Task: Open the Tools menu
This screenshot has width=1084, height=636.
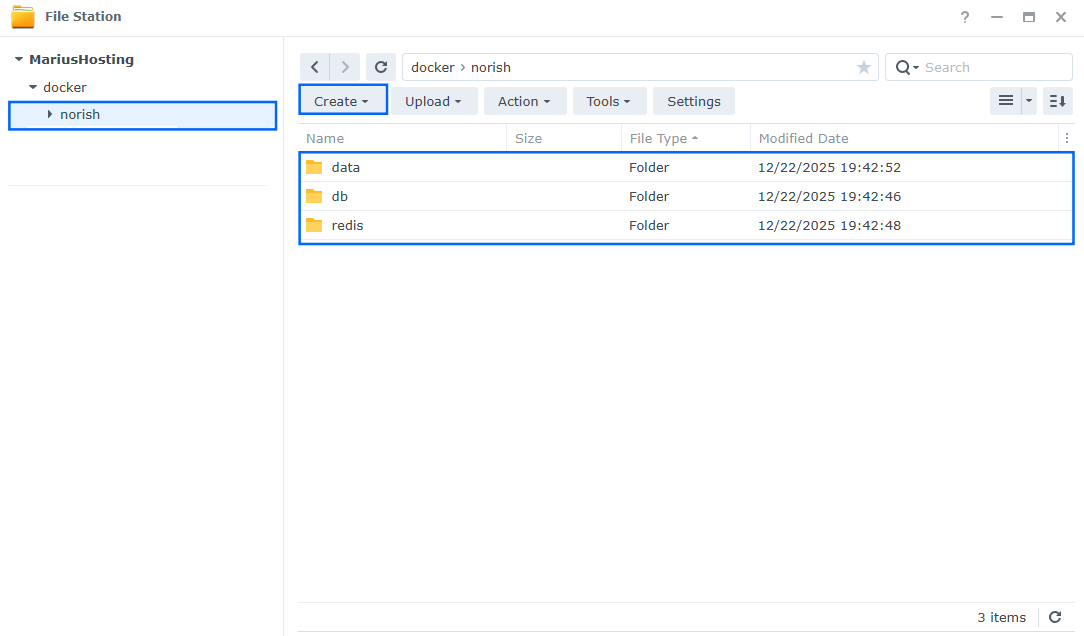Action: 609,100
